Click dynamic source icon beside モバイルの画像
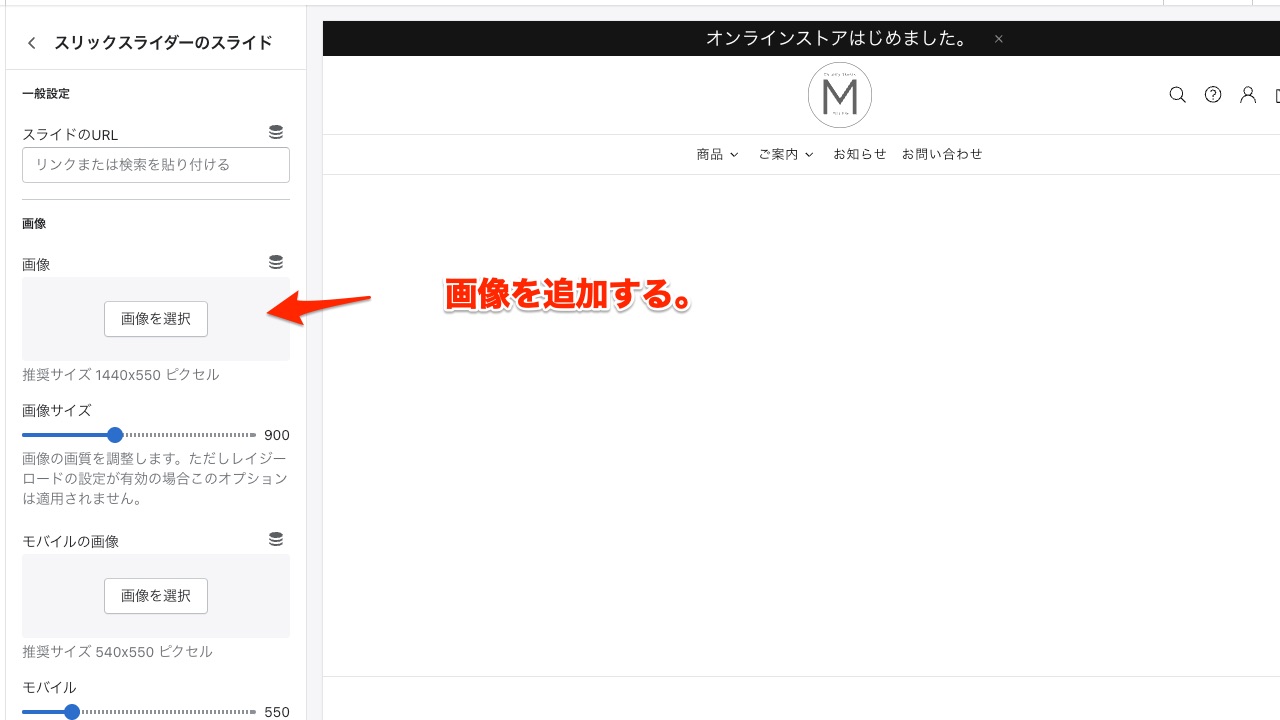Image resolution: width=1280 pixels, height=720 pixels. (276, 539)
